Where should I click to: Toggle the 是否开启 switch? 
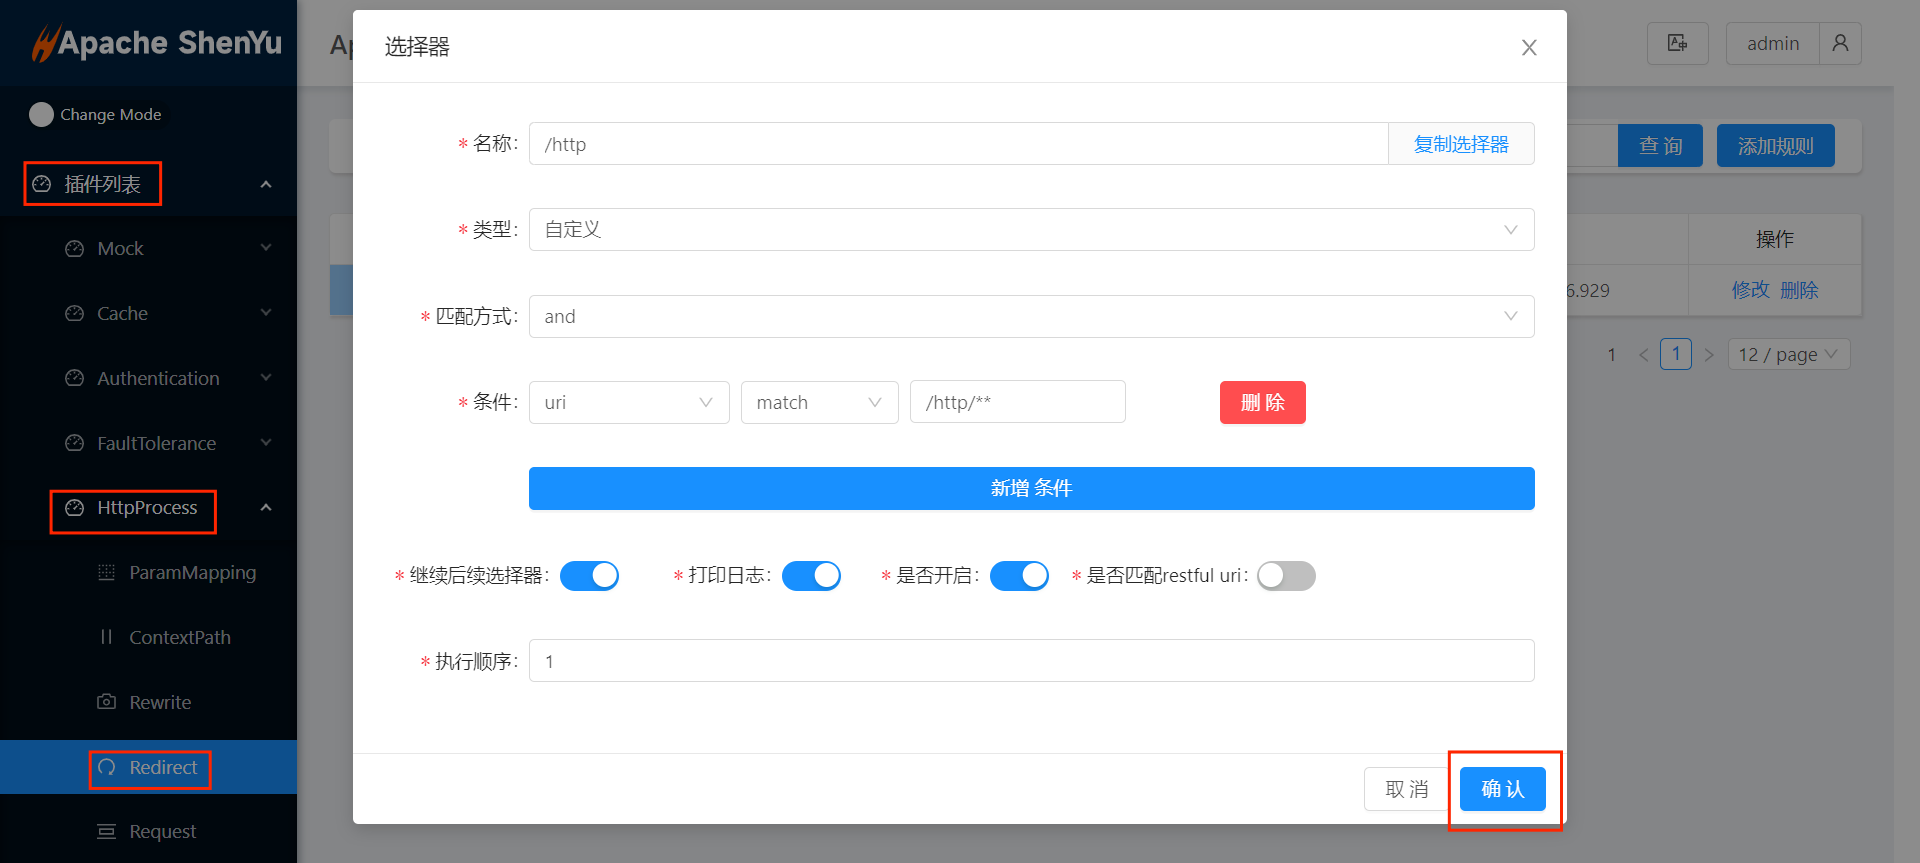[1019, 576]
